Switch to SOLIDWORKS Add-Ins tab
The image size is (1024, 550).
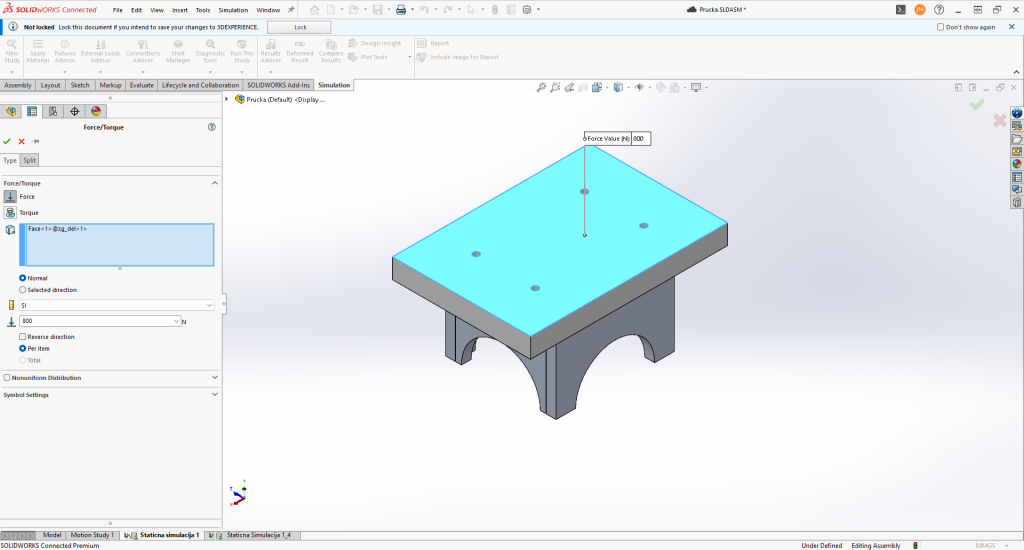279,86
